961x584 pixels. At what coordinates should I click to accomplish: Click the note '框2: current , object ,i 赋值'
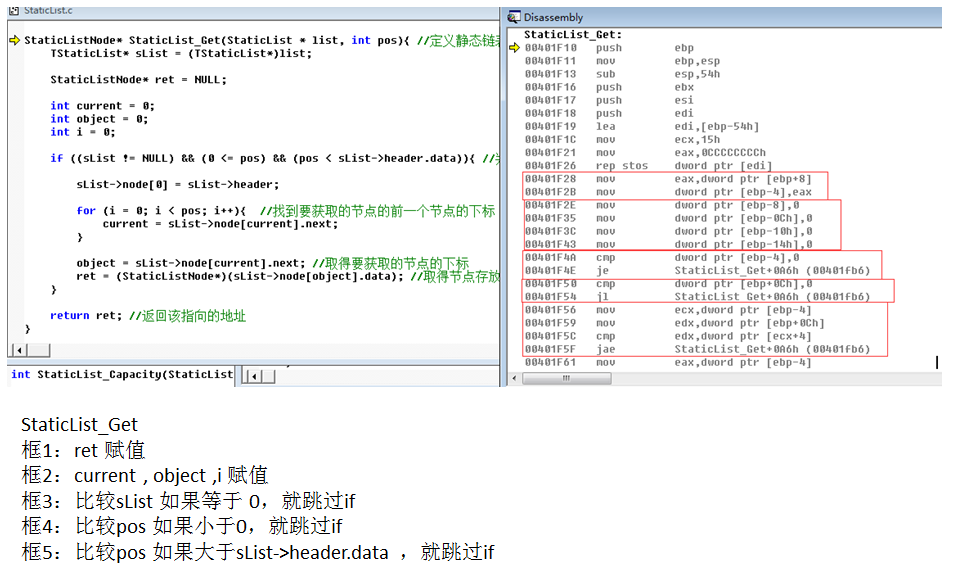pos(145,476)
